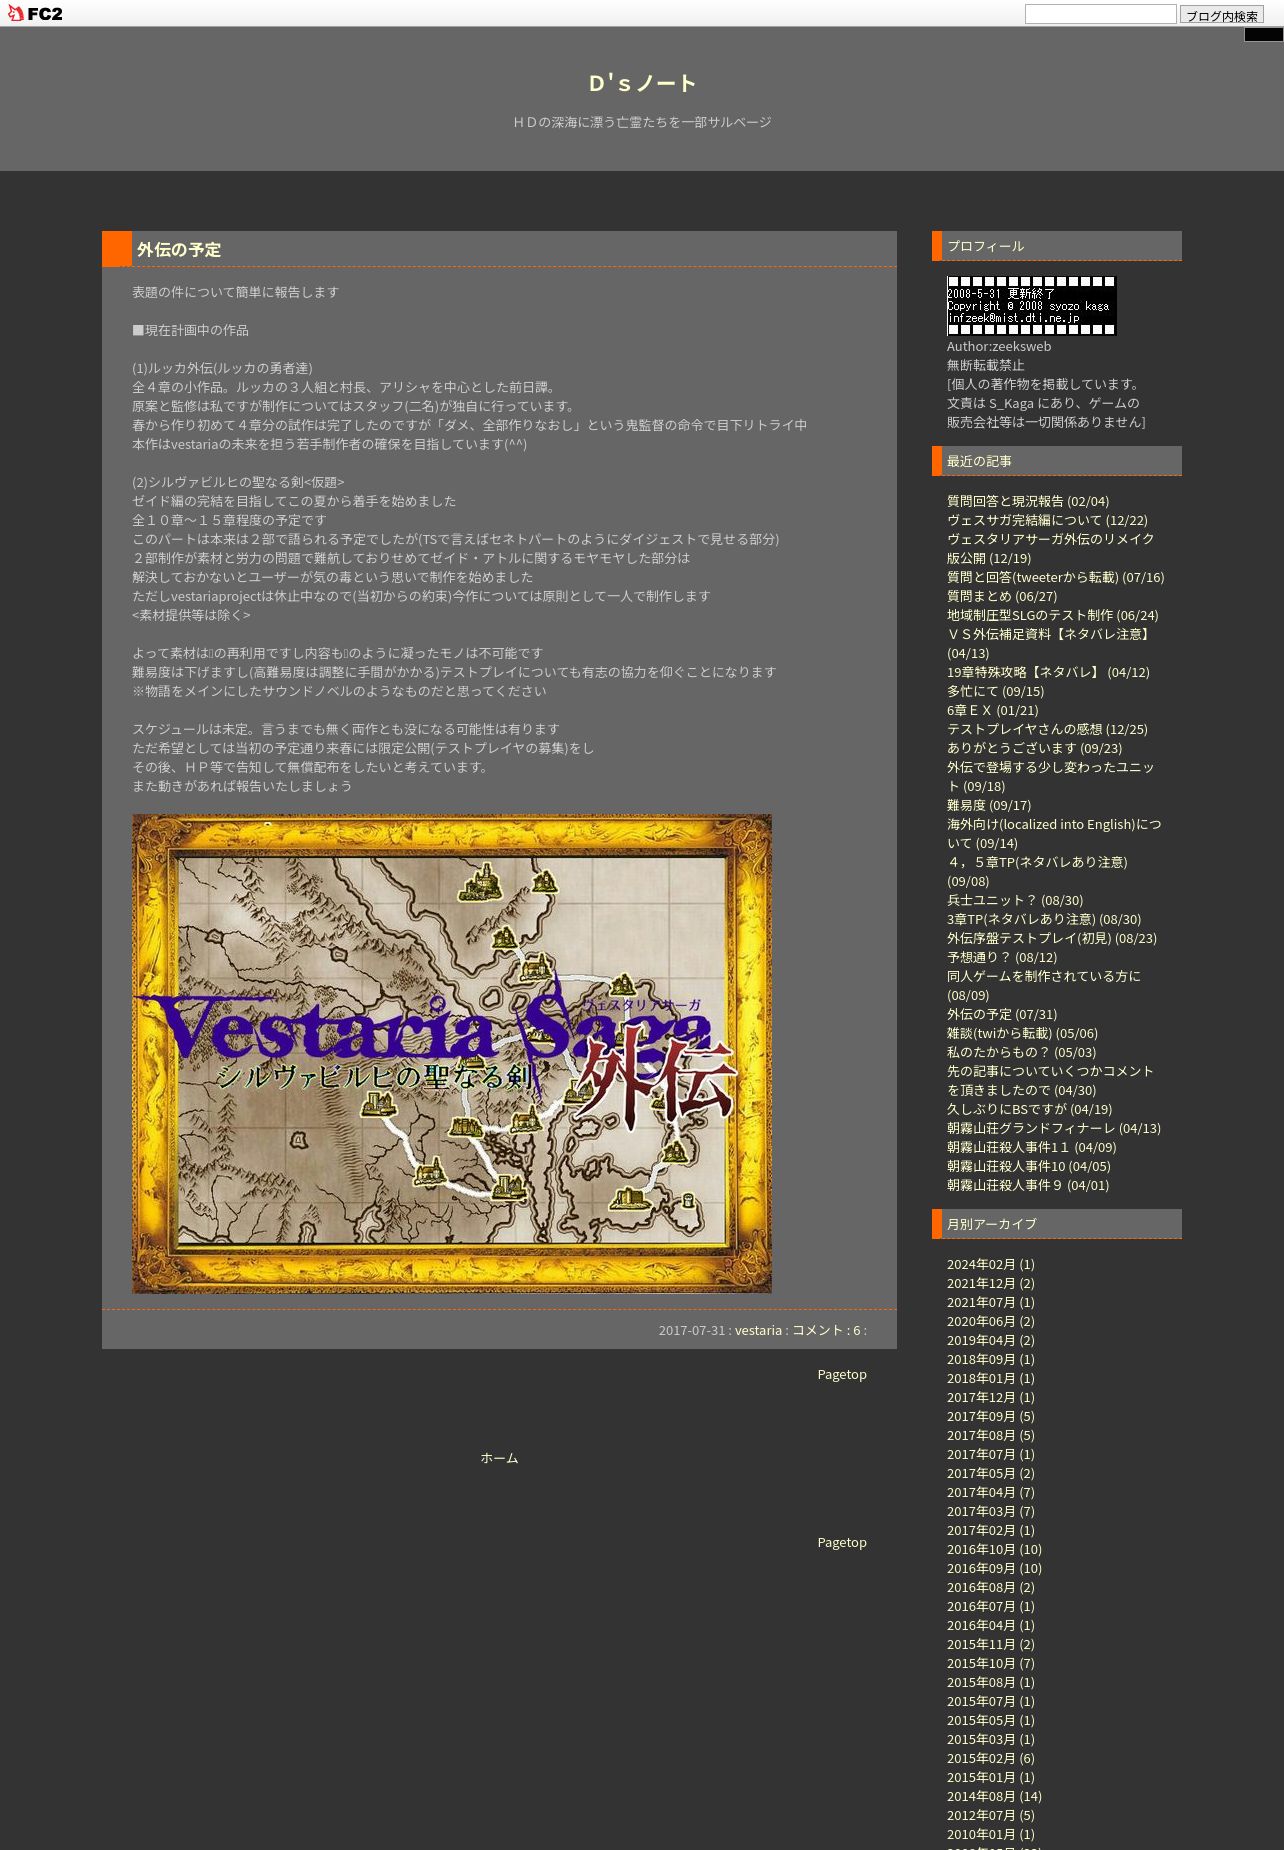This screenshot has height=1850, width=1284.
Task: Open 2018年09月 (1) archive
Action: 991,1359
